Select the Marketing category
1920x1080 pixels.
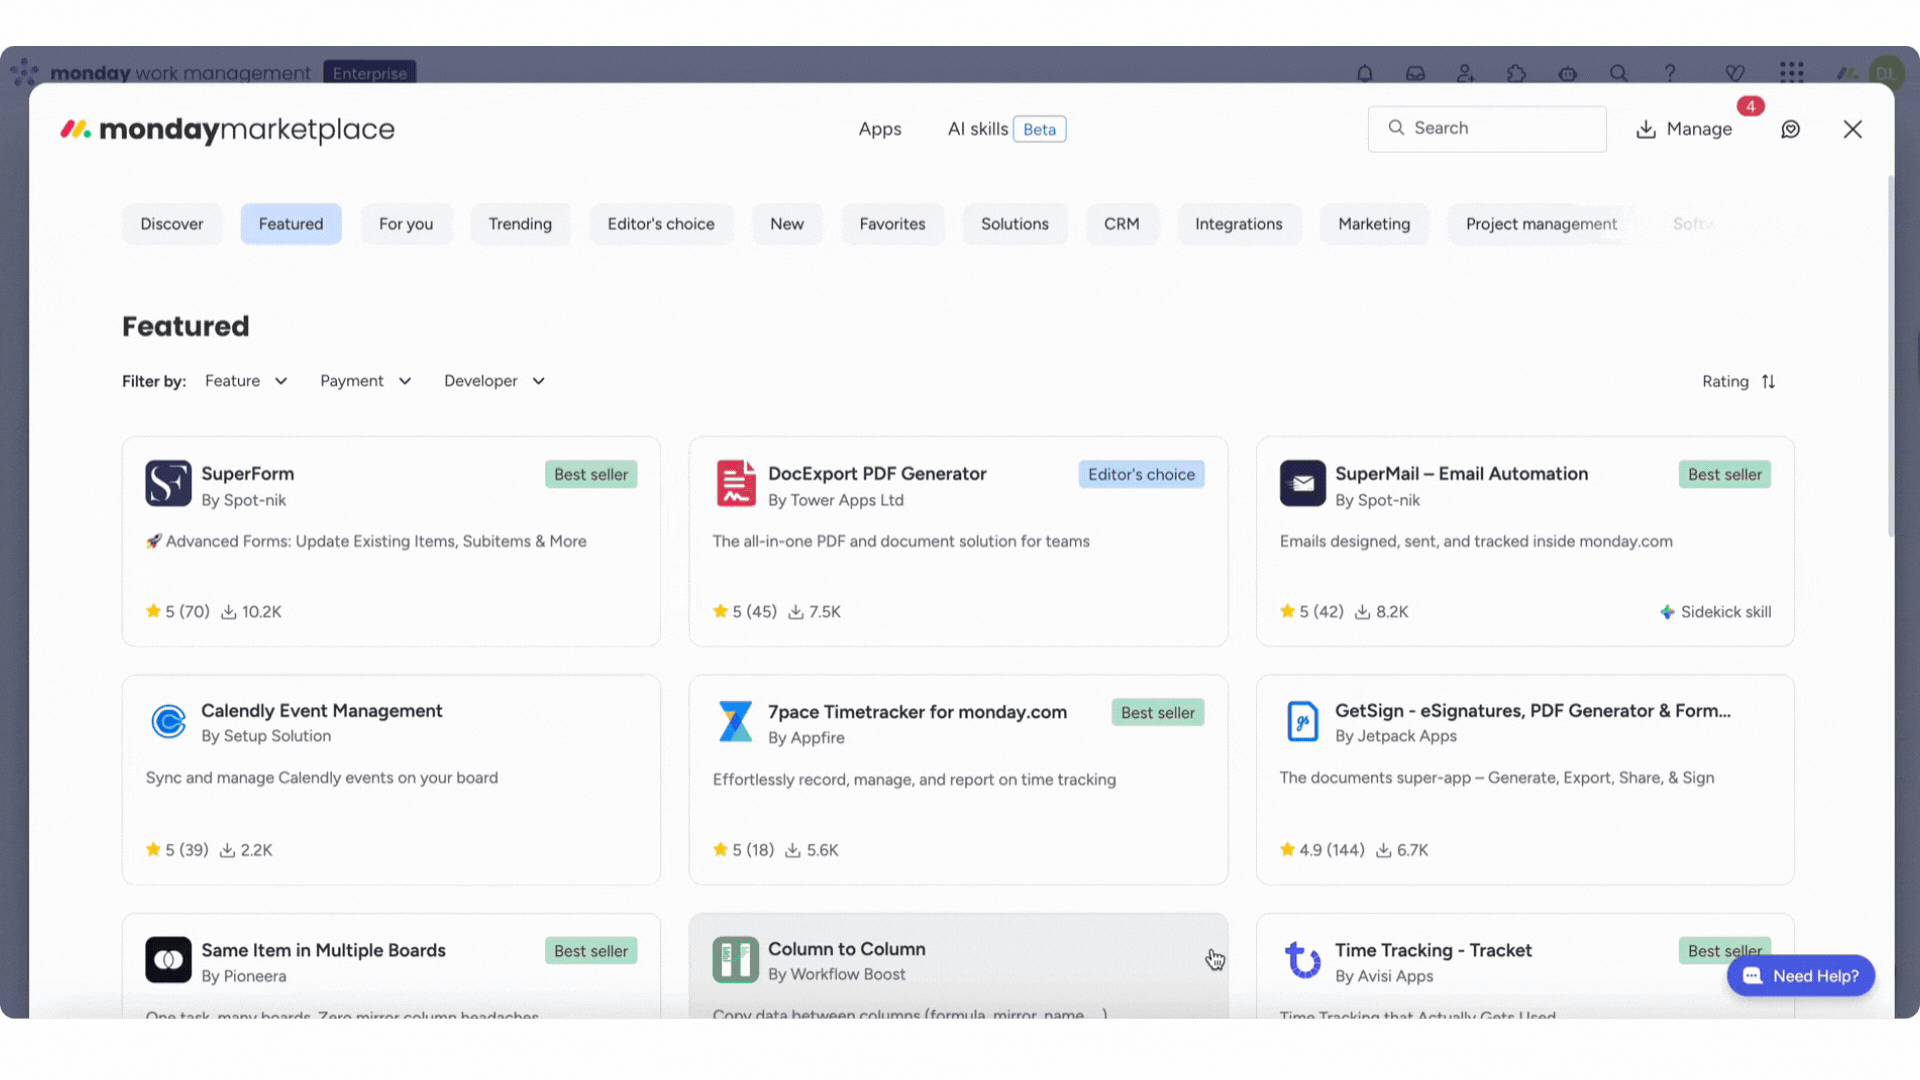click(x=1375, y=224)
